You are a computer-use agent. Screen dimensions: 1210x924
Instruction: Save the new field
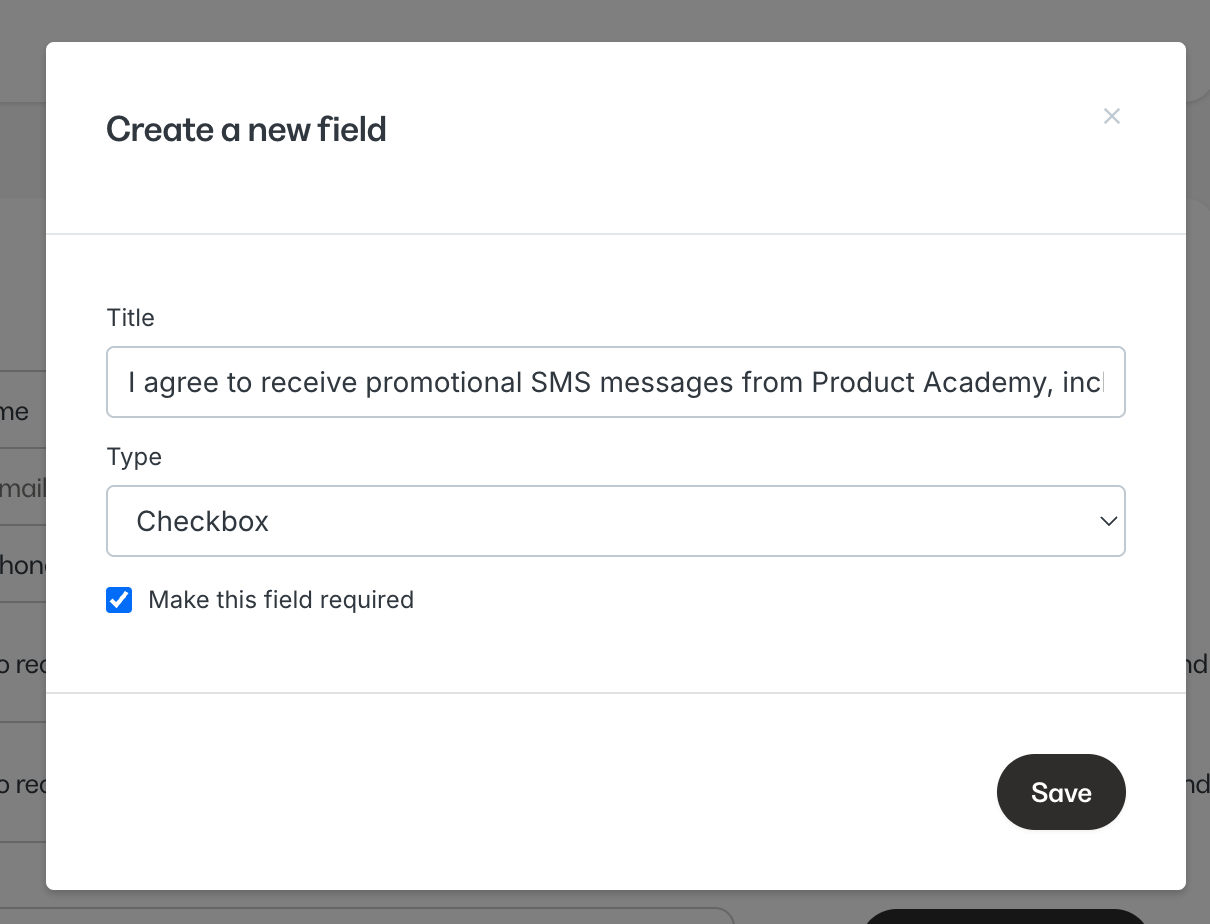point(1061,792)
